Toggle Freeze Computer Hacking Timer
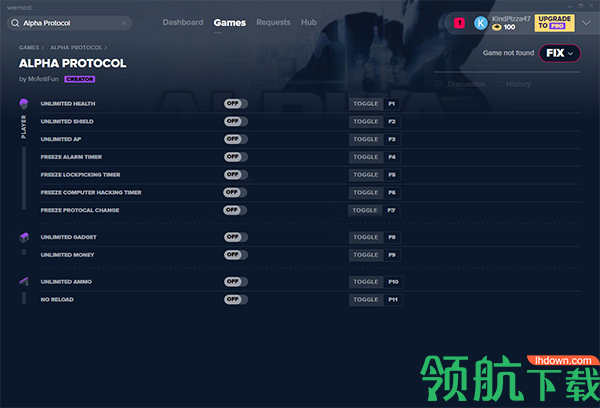Viewport: 600px width, 408px height. point(235,192)
